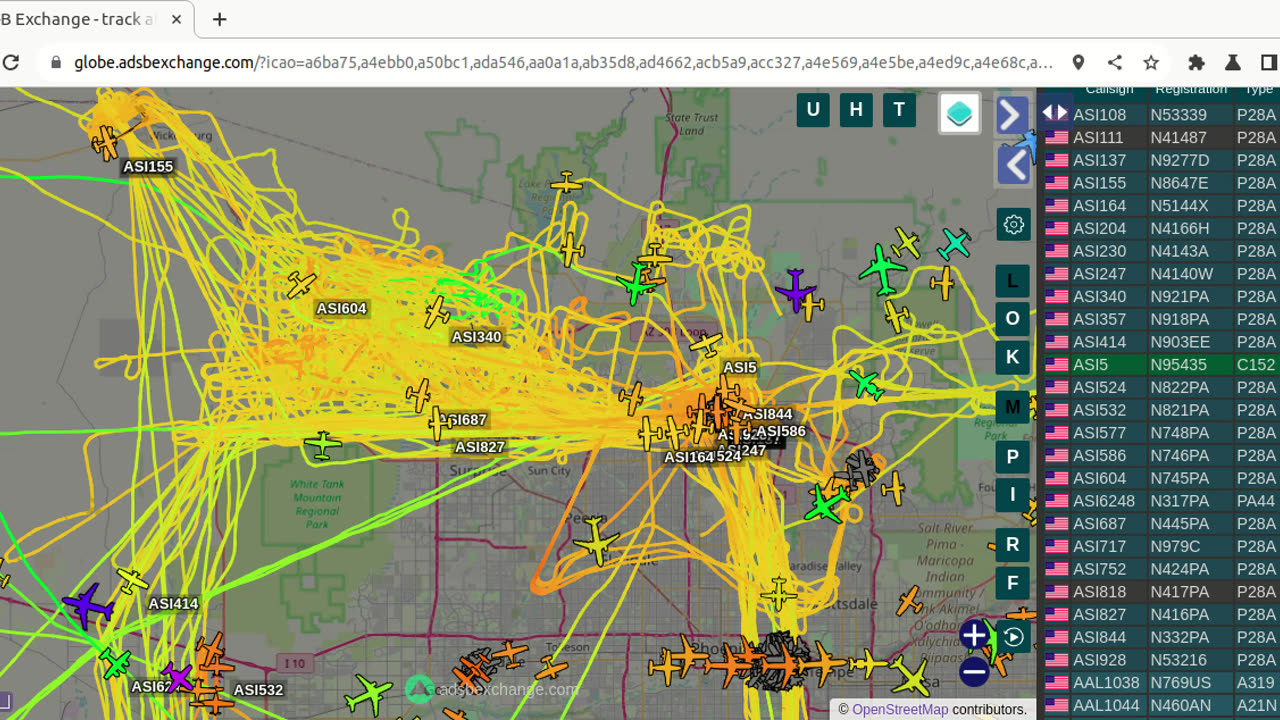Toggle sidebar width with double-arrow button
Viewport: 1280px width, 720px height.
pyautogui.click(x=1056, y=113)
